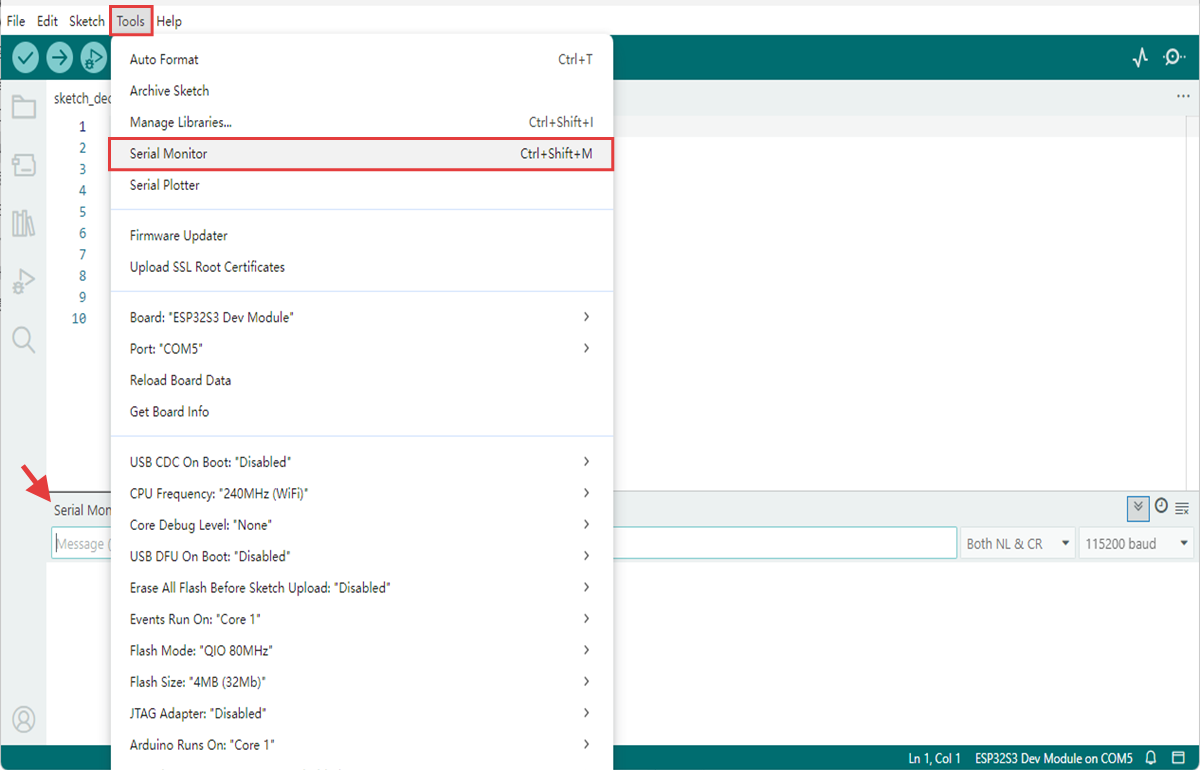This screenshot has height=770, width=1200.
Task: Expand the Board: ESP32S3 Dev Module submenu
Action: 361,317
